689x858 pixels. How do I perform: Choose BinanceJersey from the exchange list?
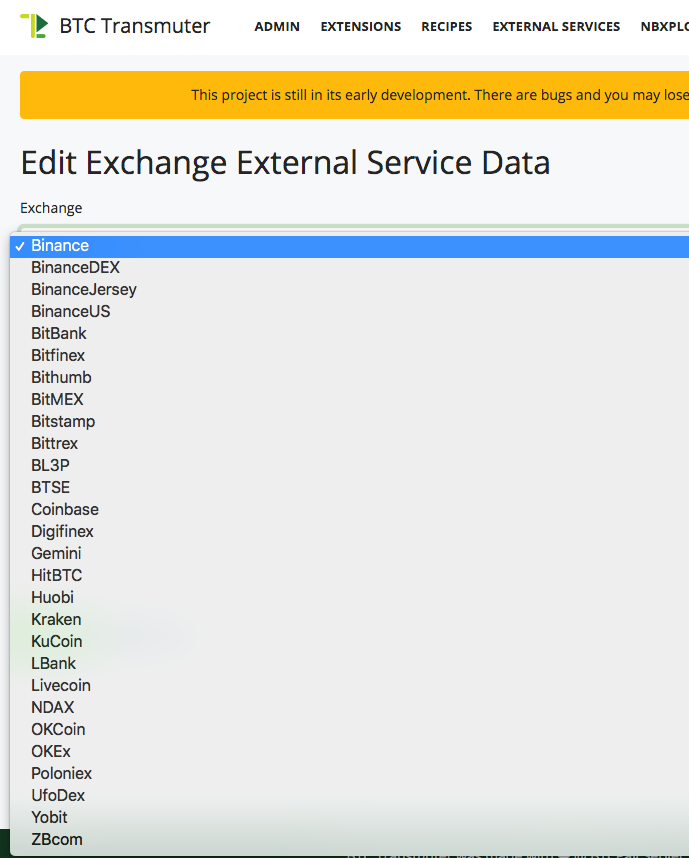click(x=349, y=289)
